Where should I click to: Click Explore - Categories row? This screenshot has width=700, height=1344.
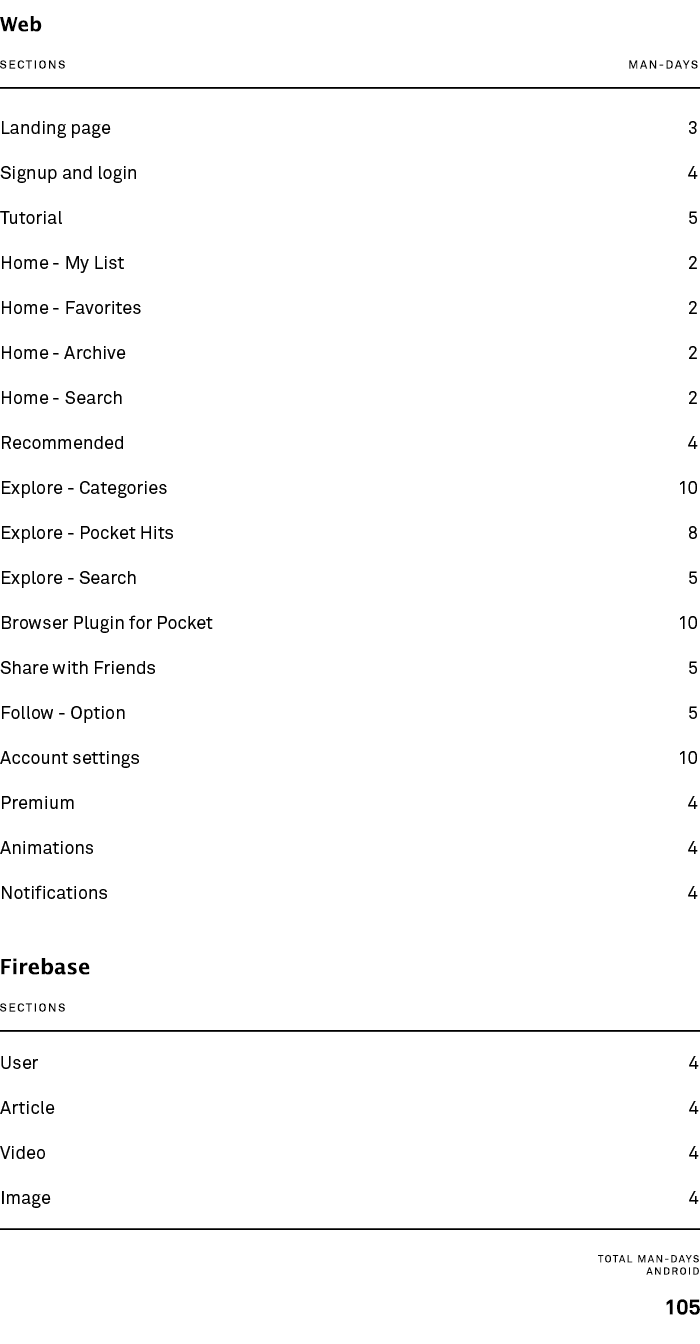point(350,488)
